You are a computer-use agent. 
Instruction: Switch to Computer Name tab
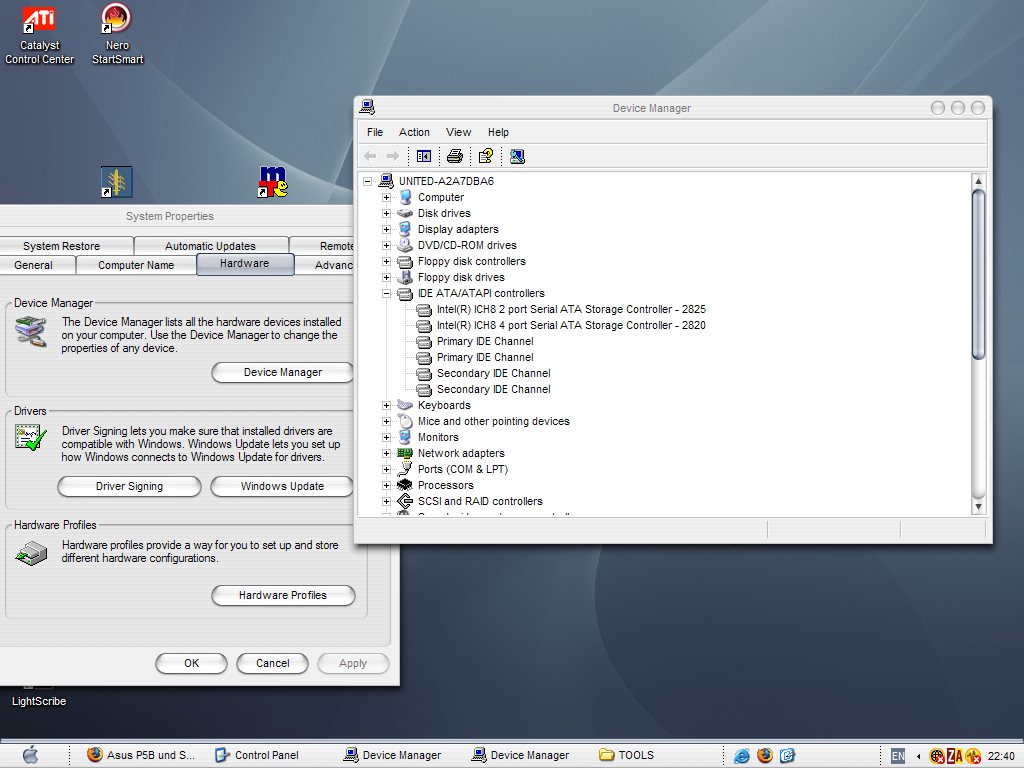coord(136,265)
